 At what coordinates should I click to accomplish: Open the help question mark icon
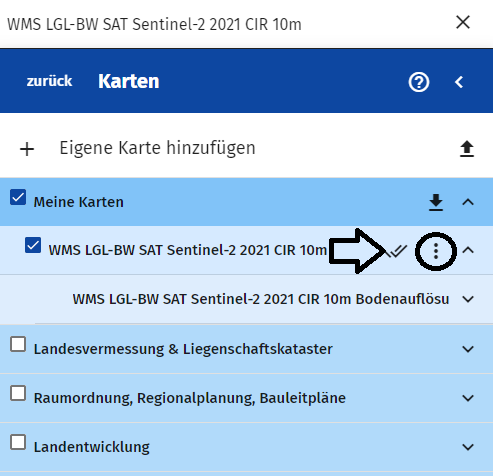419,82
